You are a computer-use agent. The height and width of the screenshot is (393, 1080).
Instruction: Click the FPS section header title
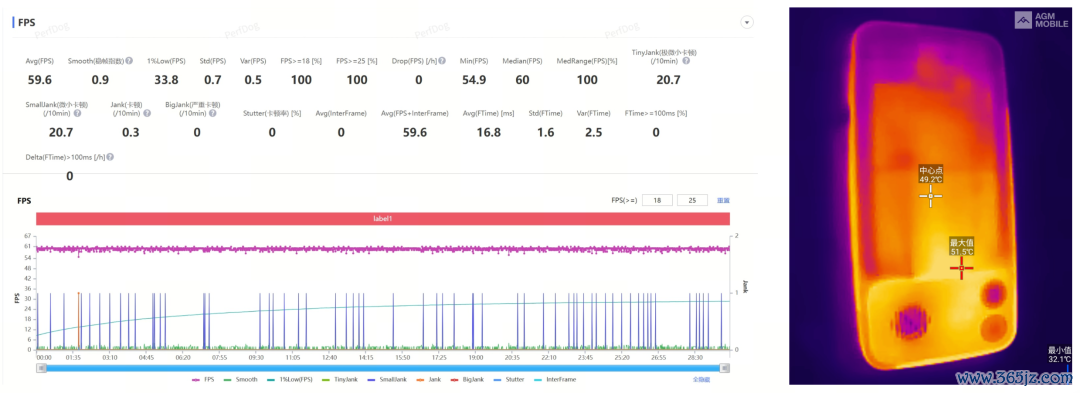coord(28,22)
